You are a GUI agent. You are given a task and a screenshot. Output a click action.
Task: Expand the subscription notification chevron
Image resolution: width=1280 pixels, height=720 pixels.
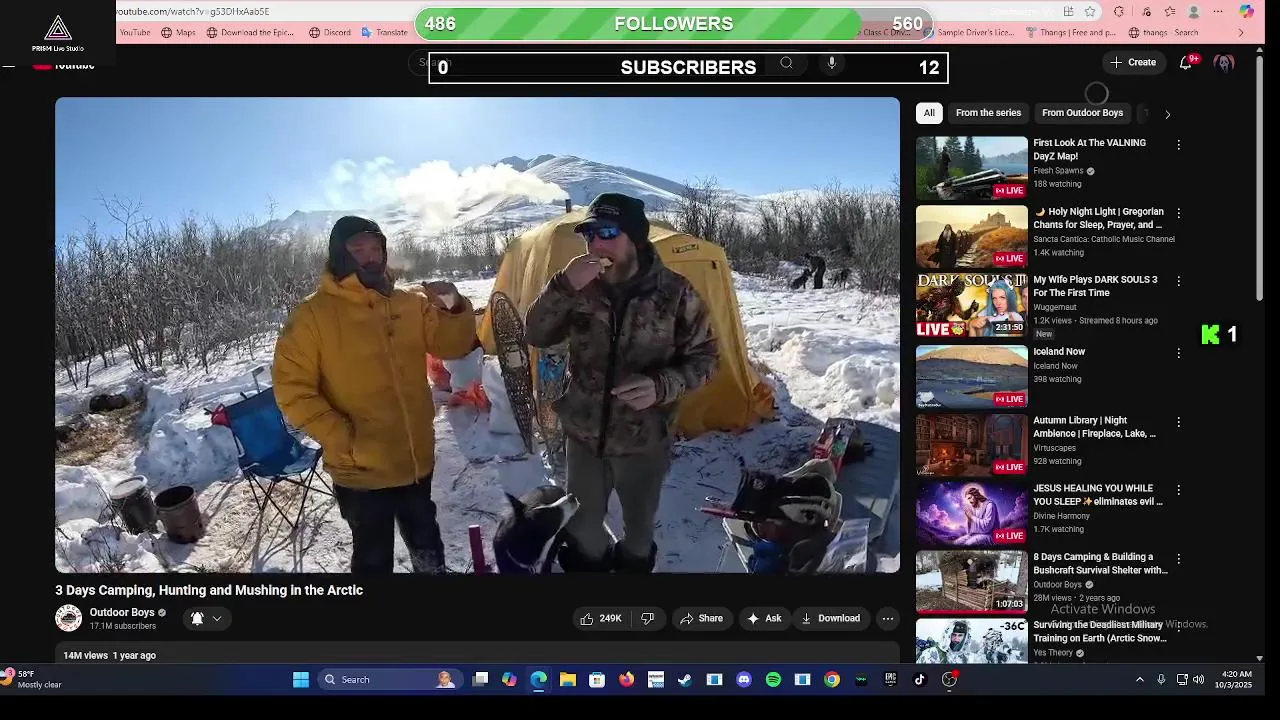pos(216,619)
